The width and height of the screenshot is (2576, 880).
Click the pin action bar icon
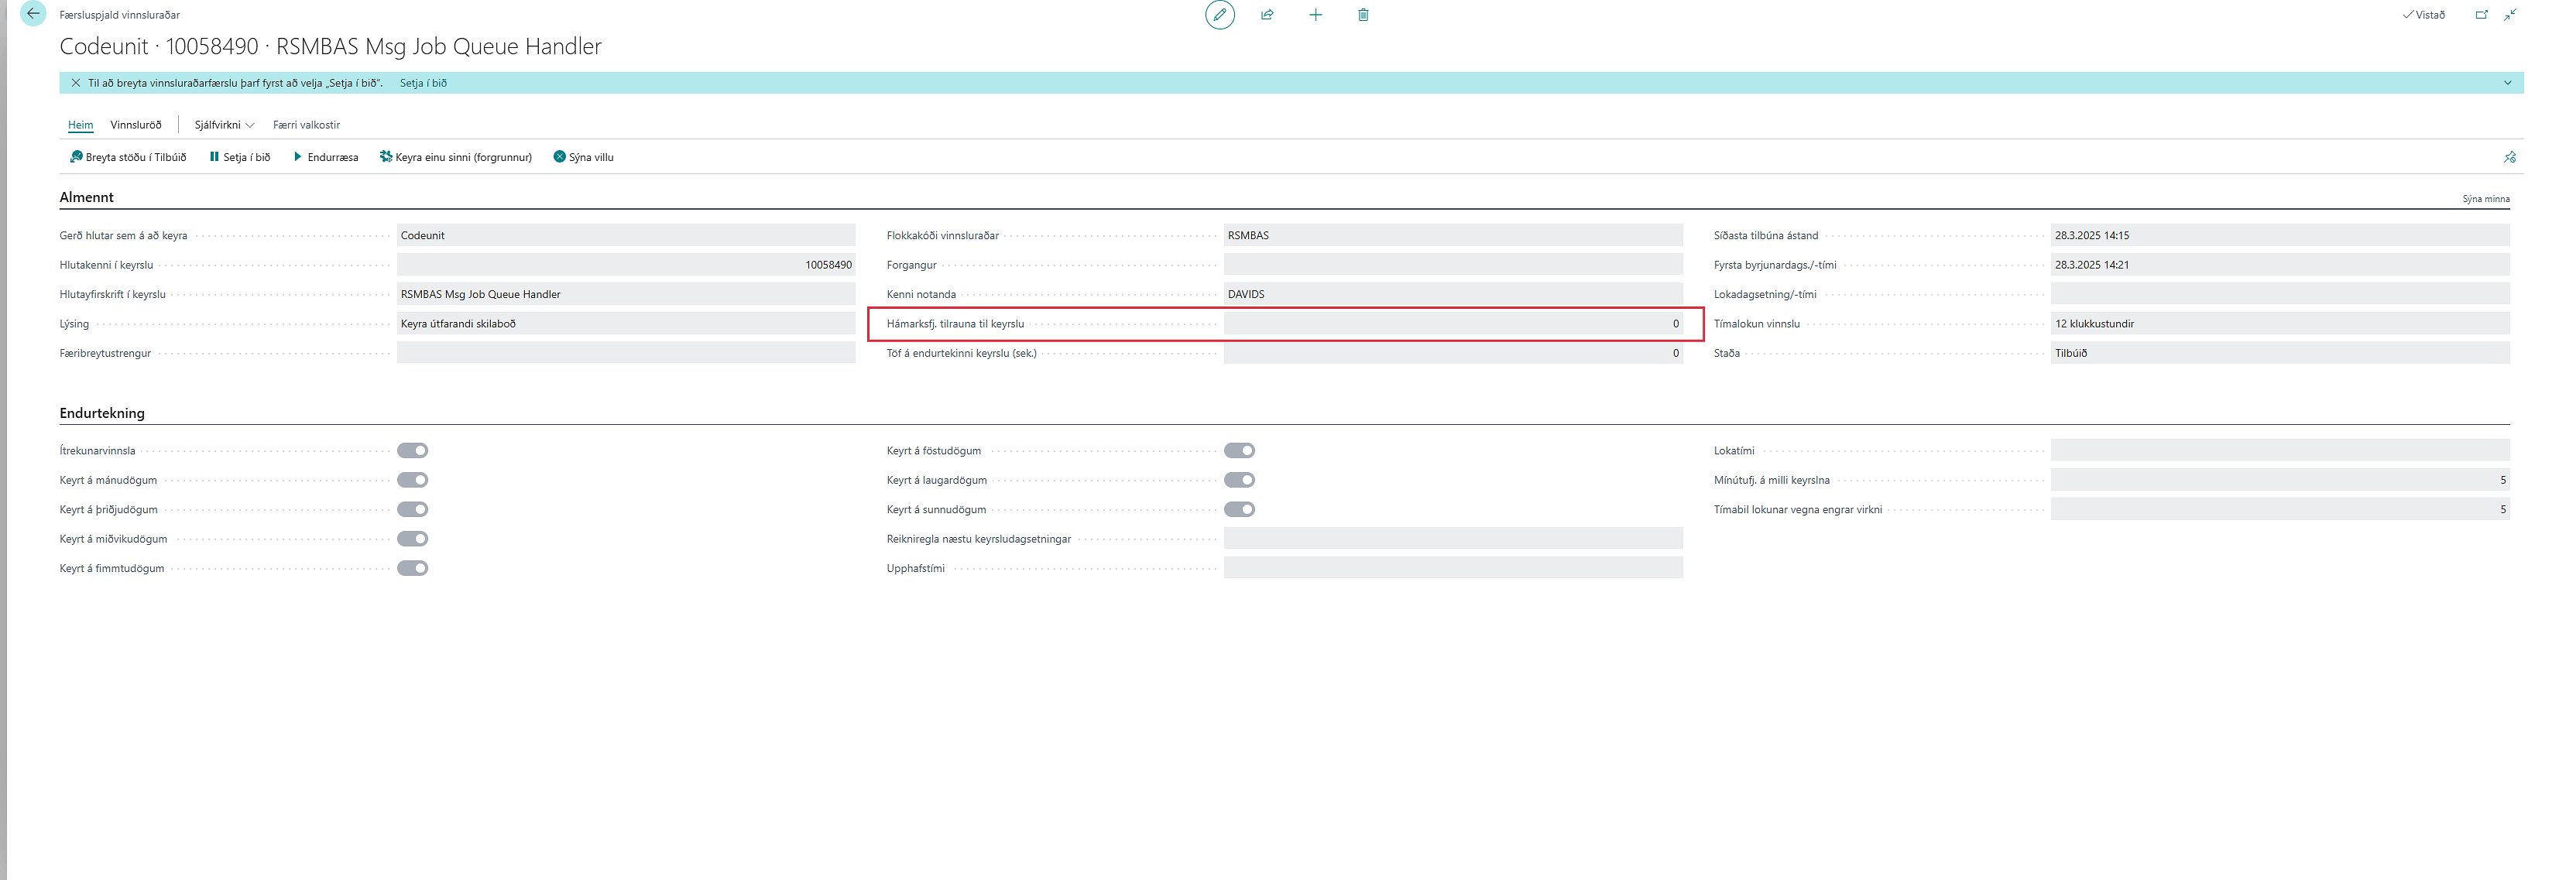[2509, 157]
